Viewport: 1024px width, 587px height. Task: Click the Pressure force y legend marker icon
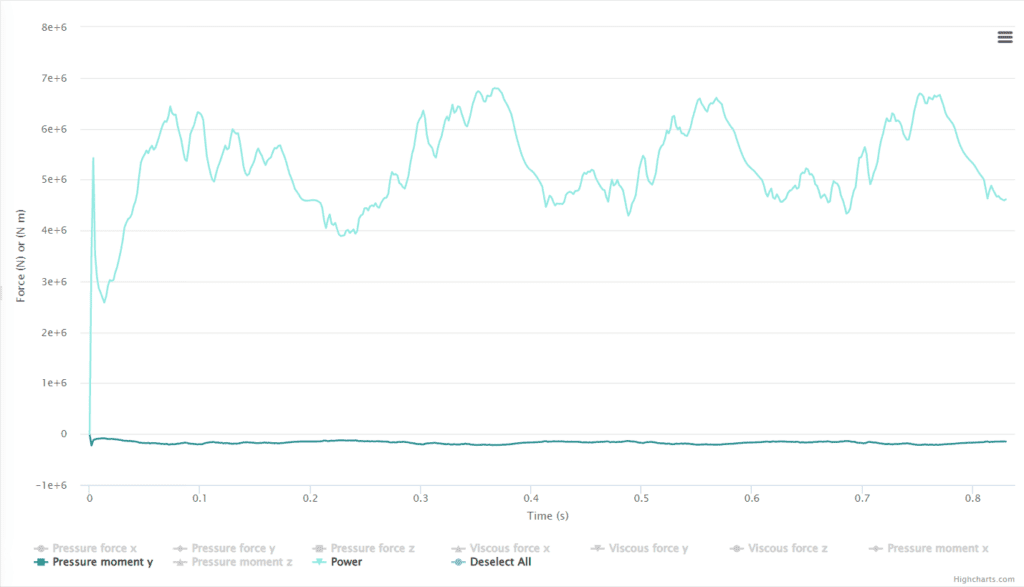click(179, 548)
